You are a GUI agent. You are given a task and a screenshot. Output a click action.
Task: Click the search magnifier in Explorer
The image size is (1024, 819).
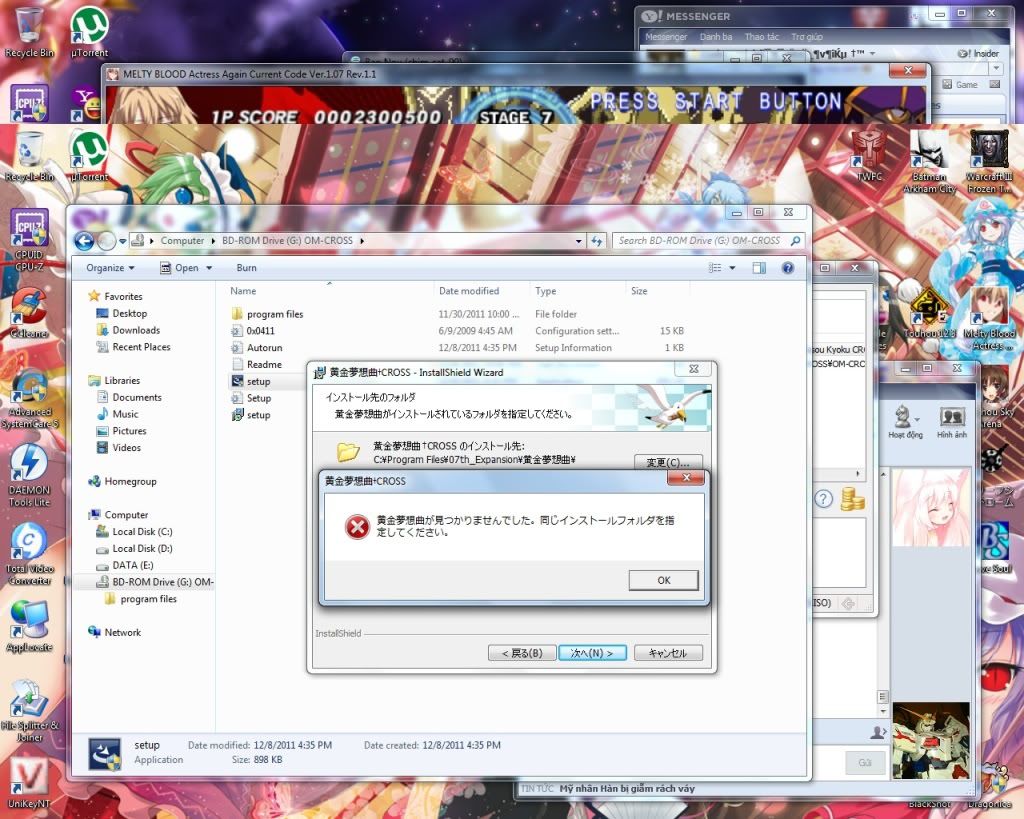pos(795,241)
